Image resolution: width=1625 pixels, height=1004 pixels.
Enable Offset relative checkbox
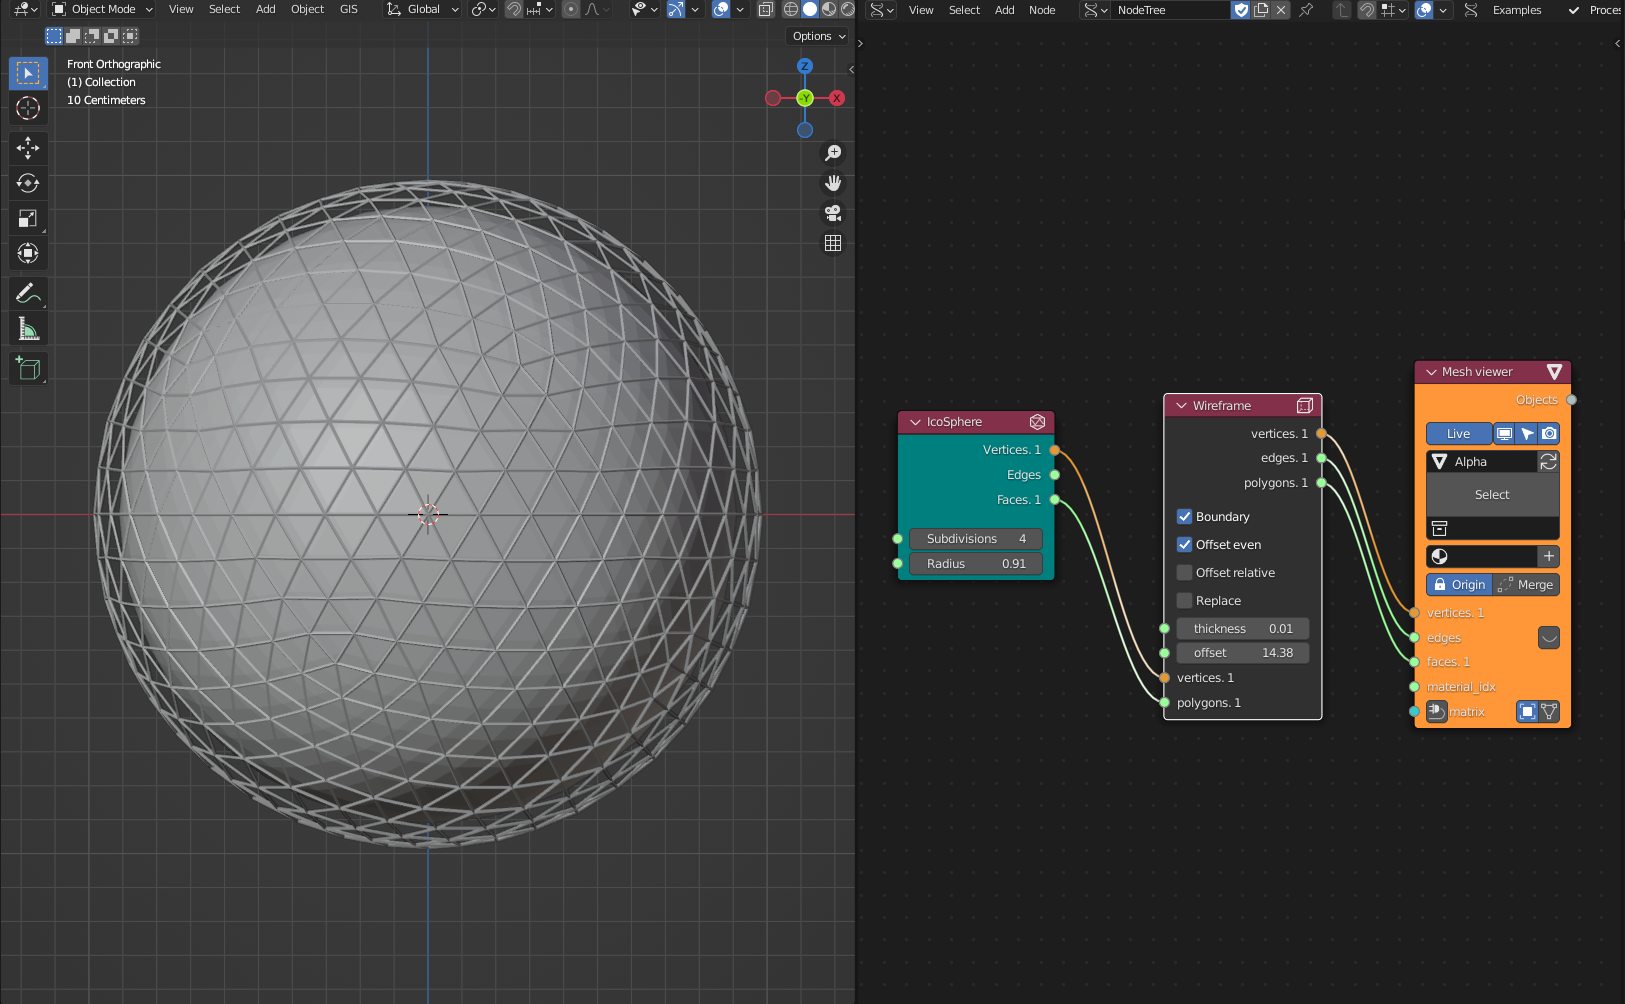(x=1185, y=573)
